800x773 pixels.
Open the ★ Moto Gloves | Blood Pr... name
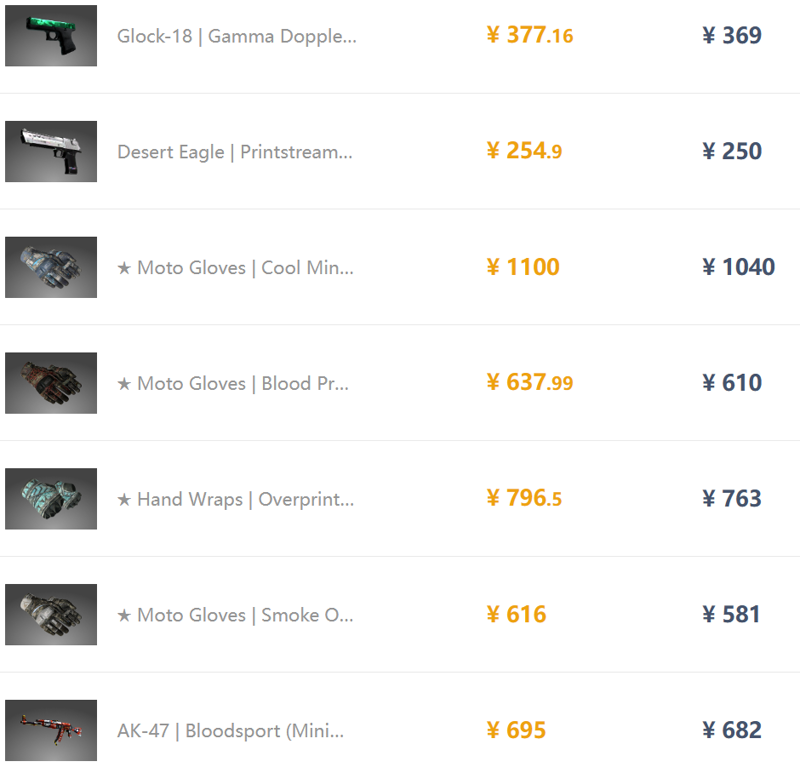coord(233,384)
